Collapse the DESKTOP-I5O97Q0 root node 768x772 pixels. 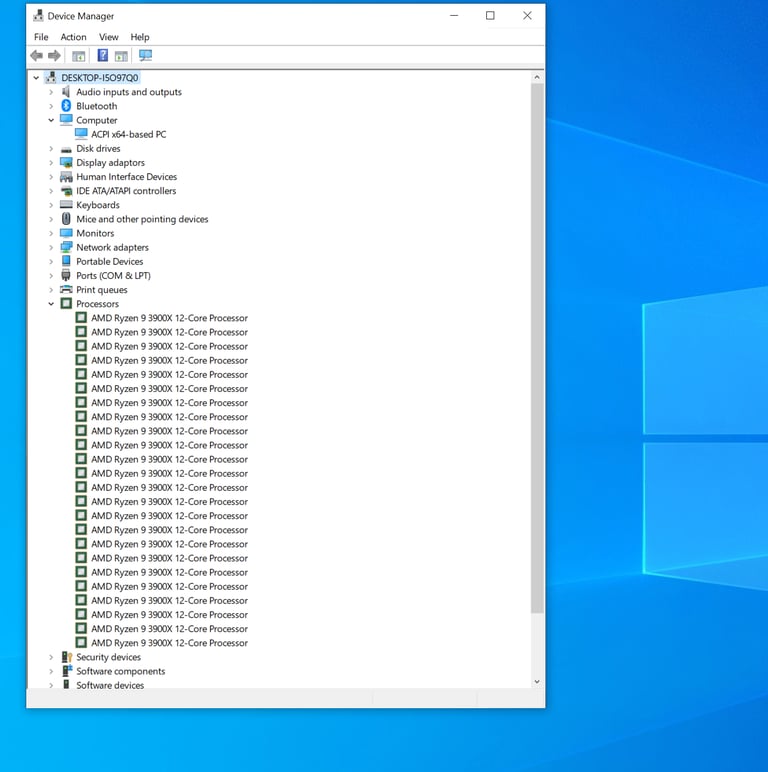(37, 78)
